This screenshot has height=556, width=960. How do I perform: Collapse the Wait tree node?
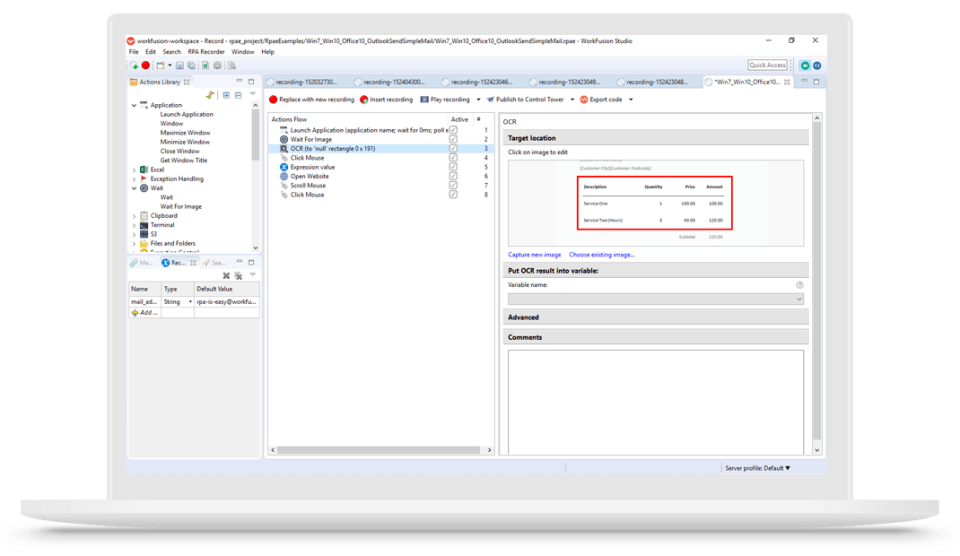pos(134,189)
